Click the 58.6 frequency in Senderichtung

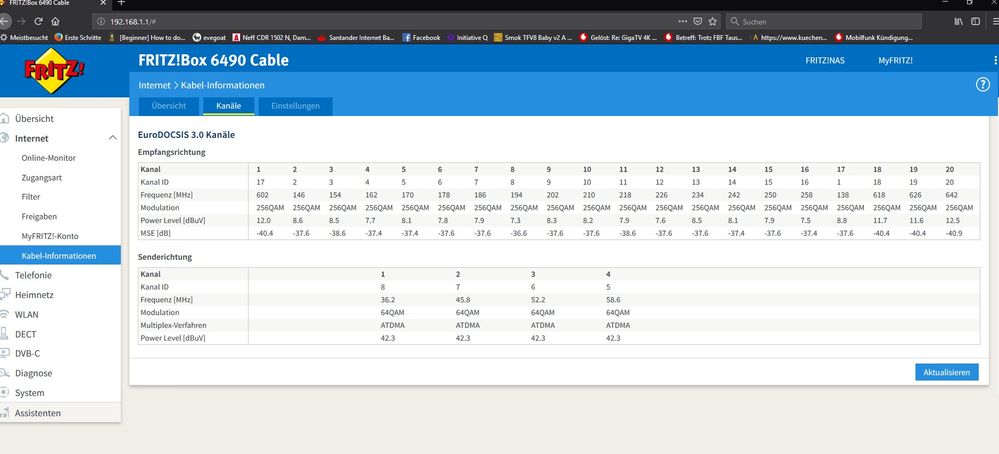(612, 299)
